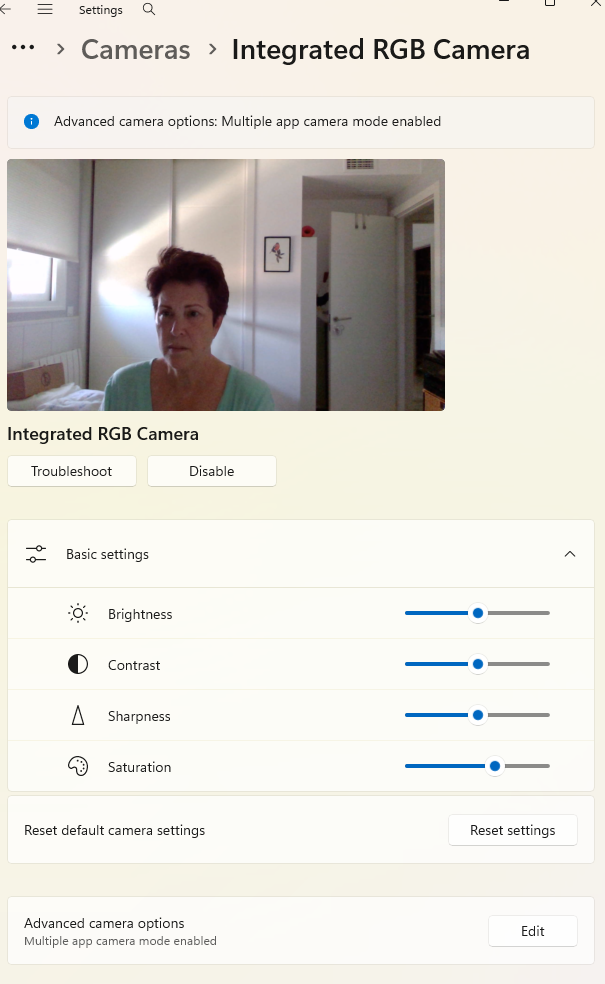The image size is (605, 984).
Task: Click the Sharpness triangle icon
Action: [x=78, y=715]
